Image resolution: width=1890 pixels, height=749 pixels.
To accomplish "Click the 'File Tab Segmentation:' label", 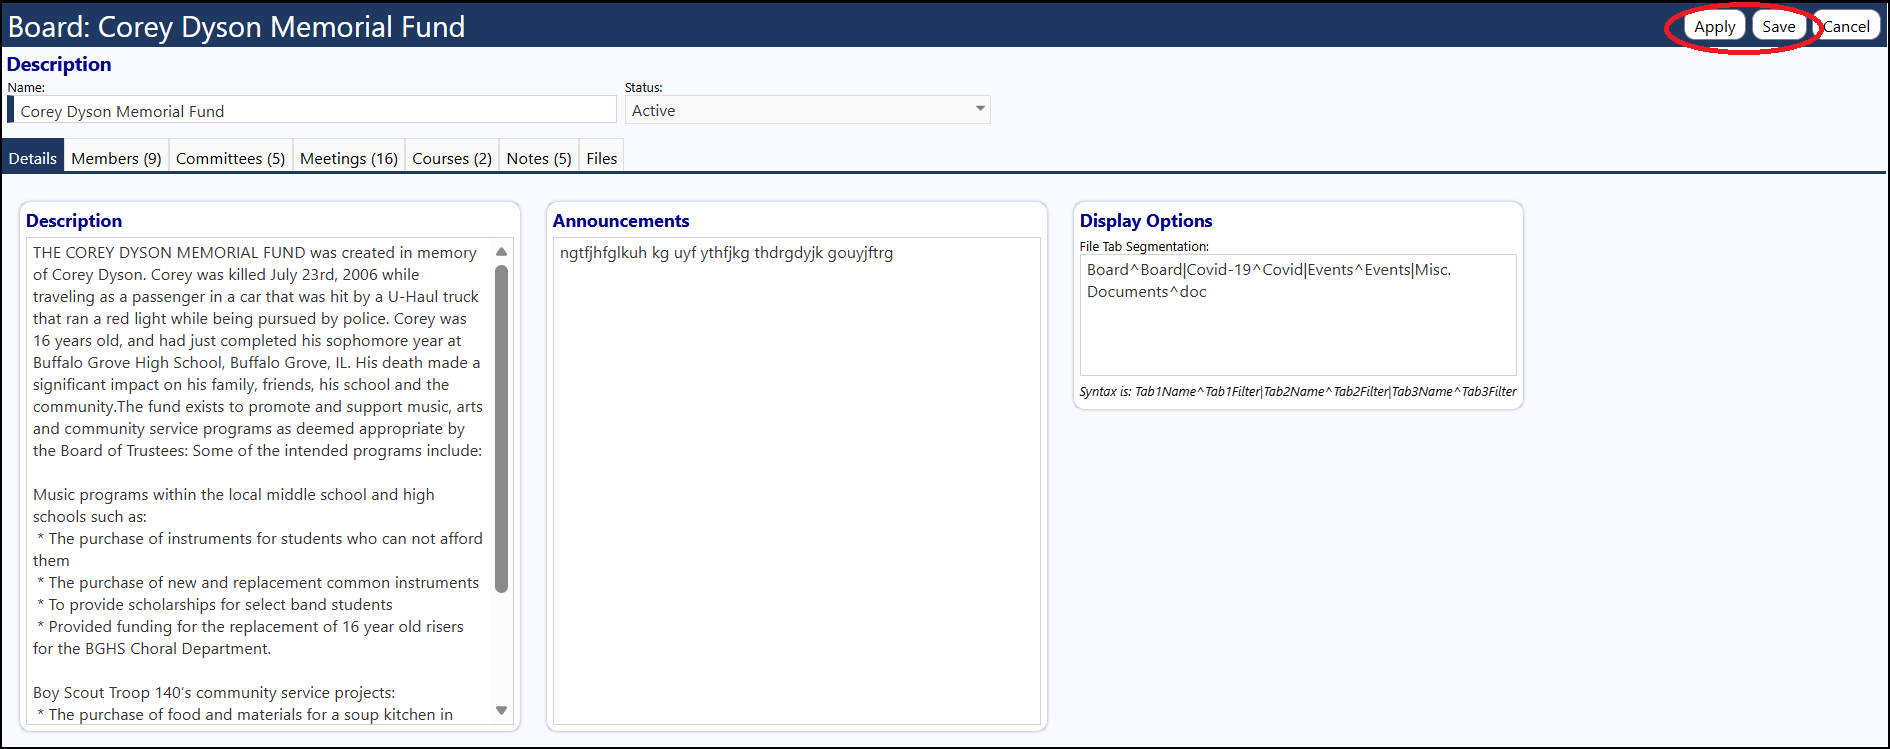I will click(1144, 246).
